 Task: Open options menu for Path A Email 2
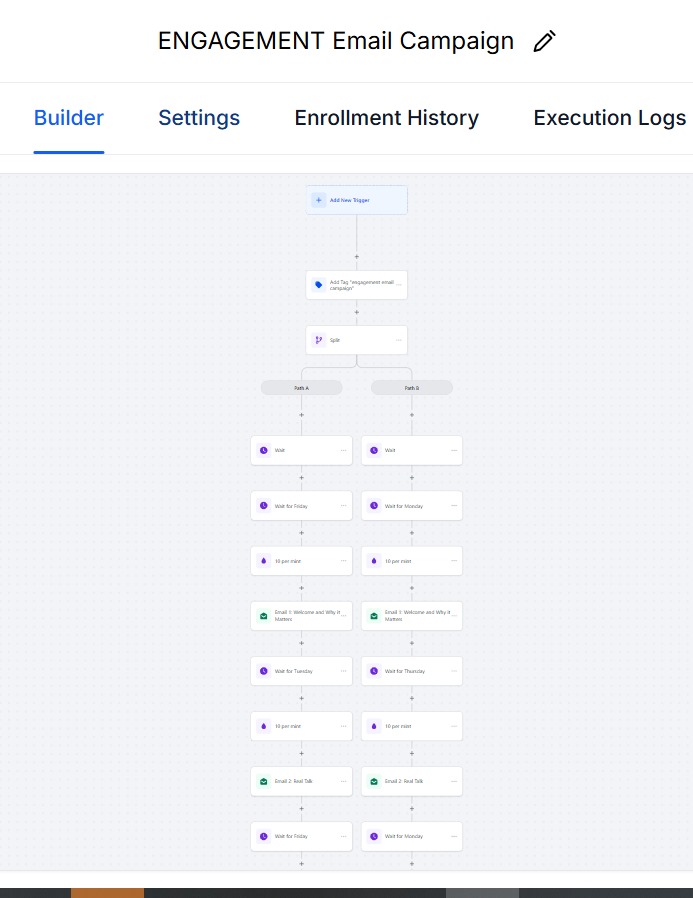tap(344, 781)
